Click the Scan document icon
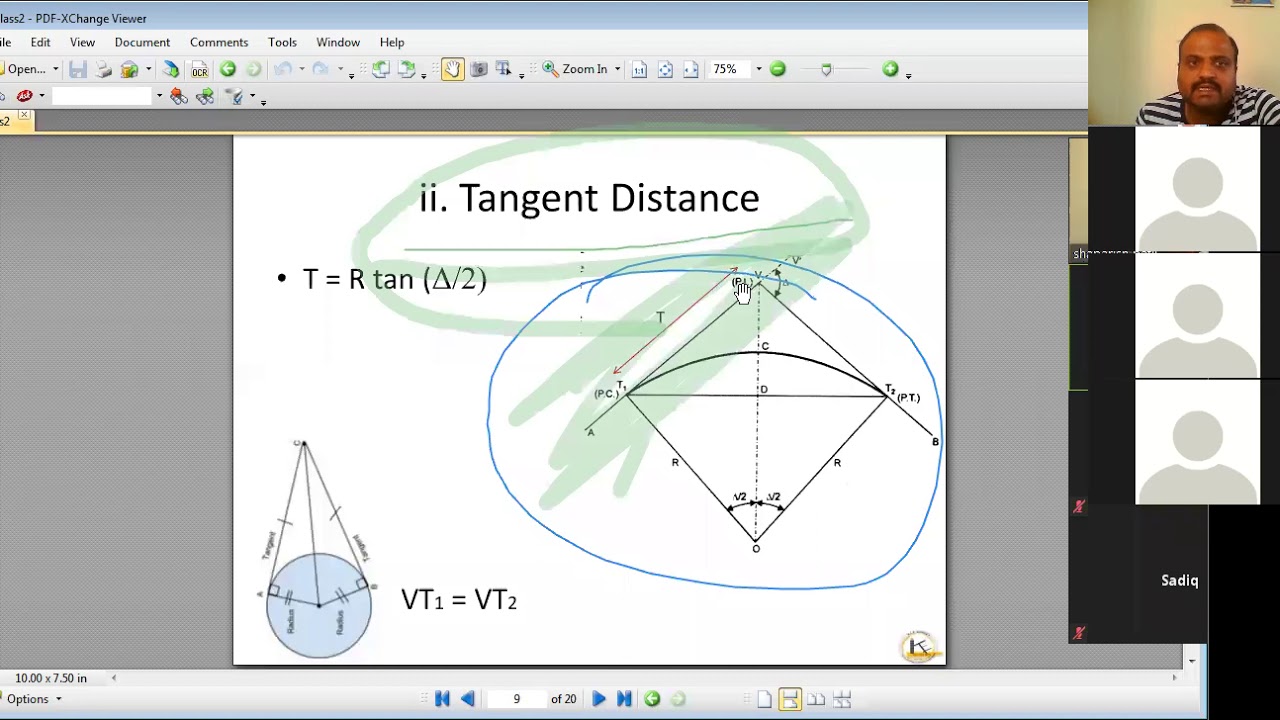1280x720 pixels. click(171, 69)
